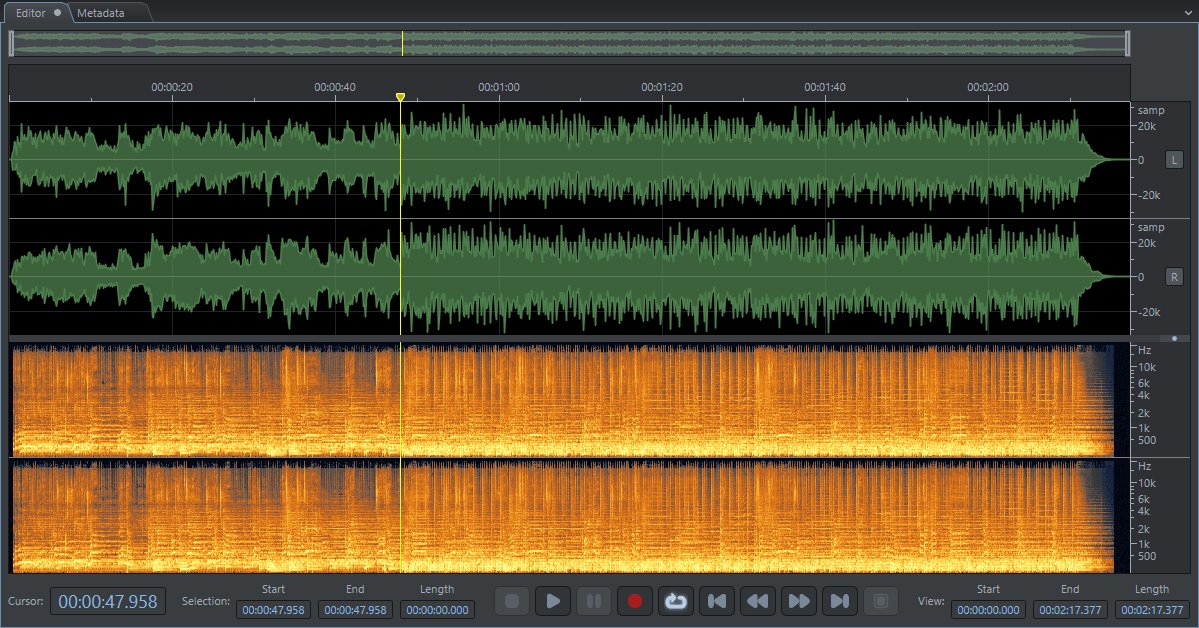This screenshot has height=628, width=1199.
Task: Click the Selection Length time field
Action: click(x=437, y=610)
